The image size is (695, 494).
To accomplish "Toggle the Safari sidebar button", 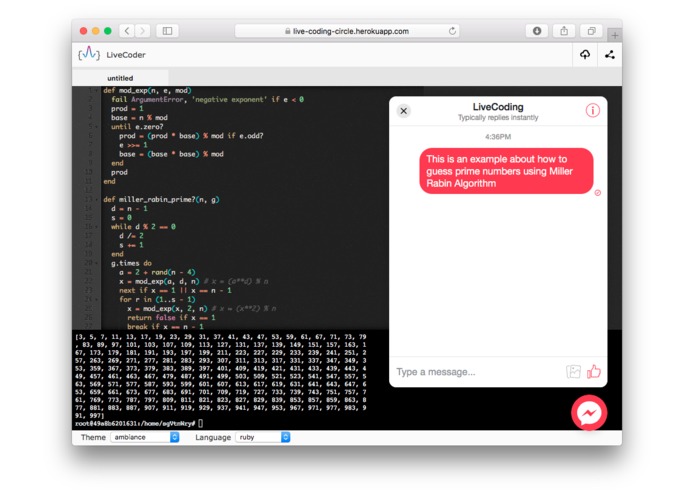I will [x=167, y=31].
